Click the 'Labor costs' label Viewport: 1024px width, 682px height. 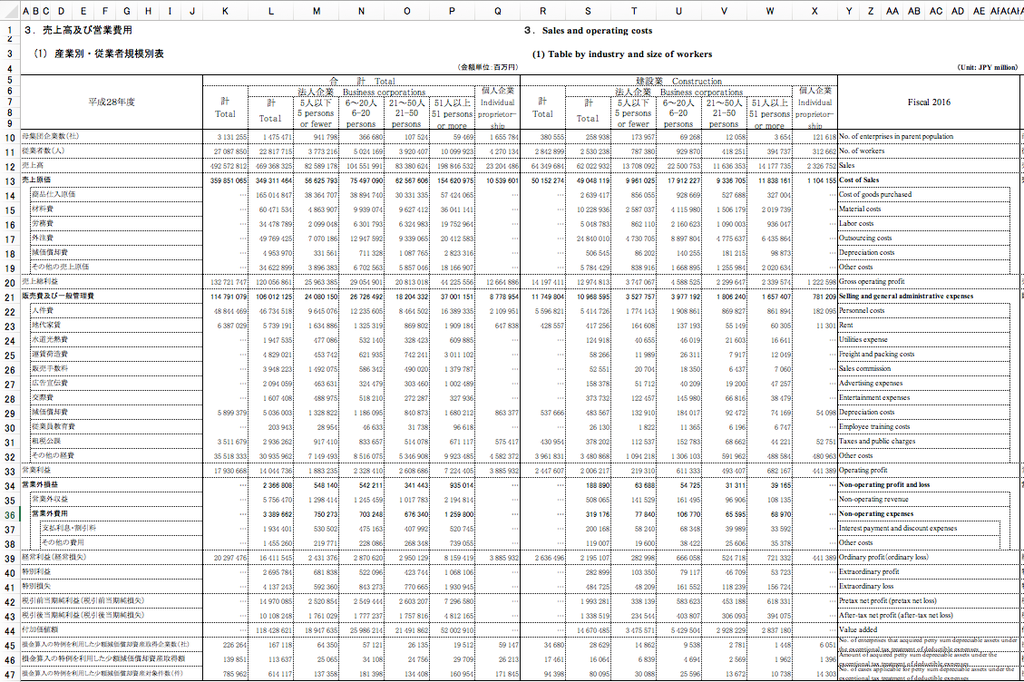[856, 223]
